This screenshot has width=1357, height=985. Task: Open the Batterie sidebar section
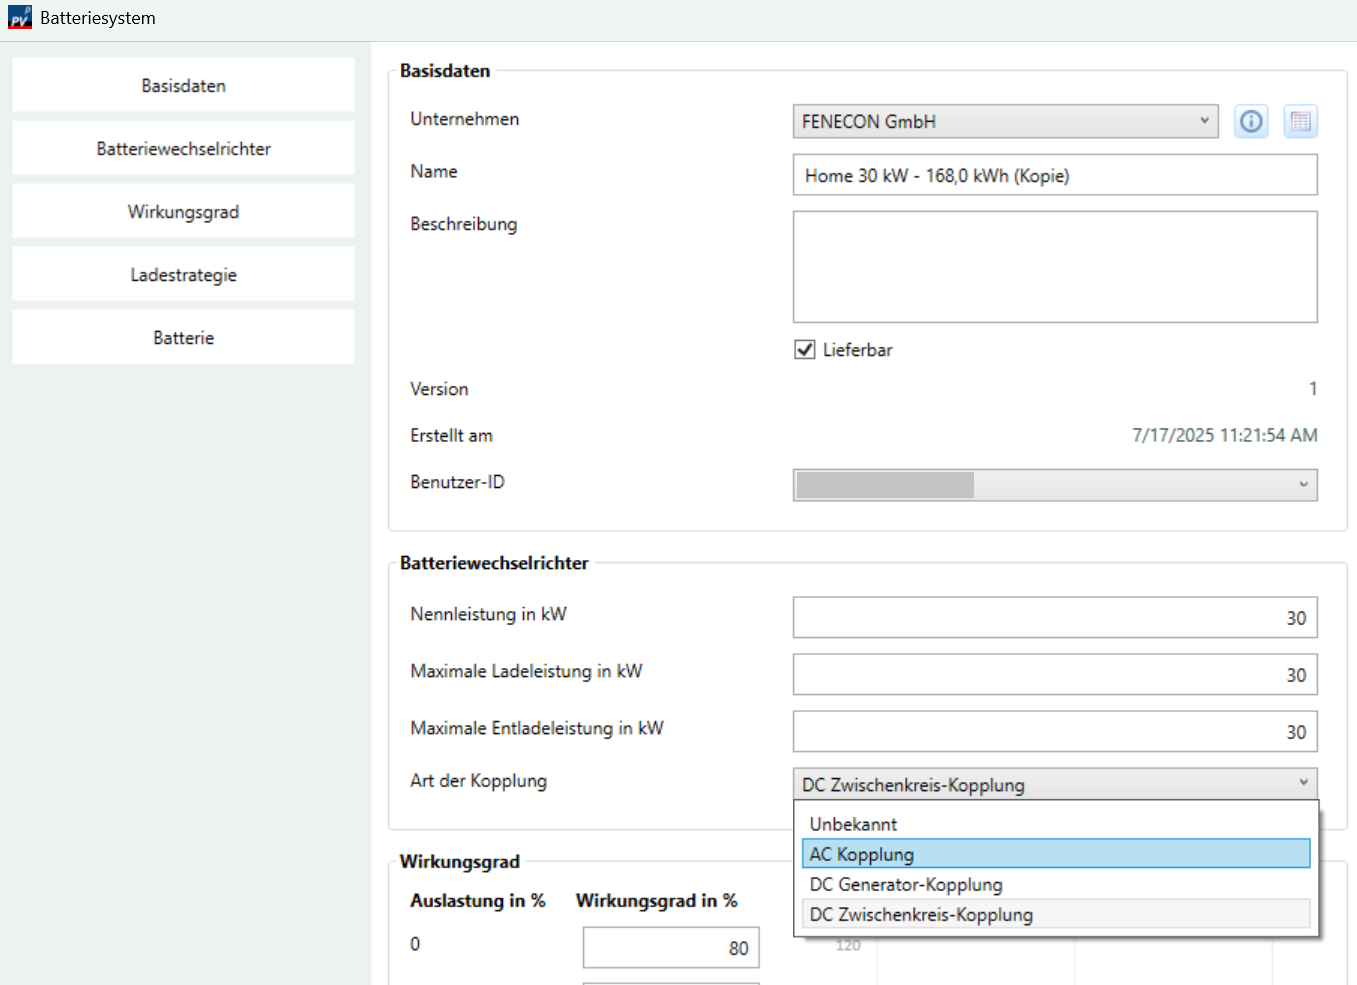pyautogui.click(x=183, y=337)
